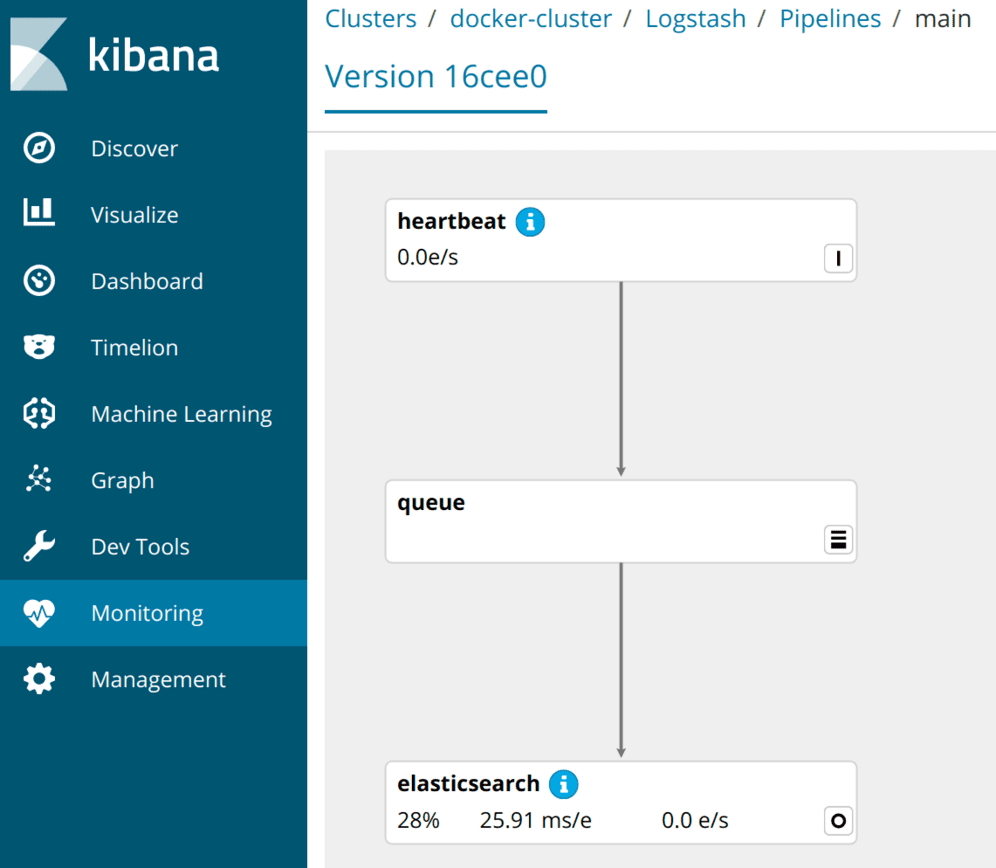Image resolution: width=996 pixels, height=868 pixels.
Task: Navigate to docker-cluster breadcrumb
Action: (530, 18)
